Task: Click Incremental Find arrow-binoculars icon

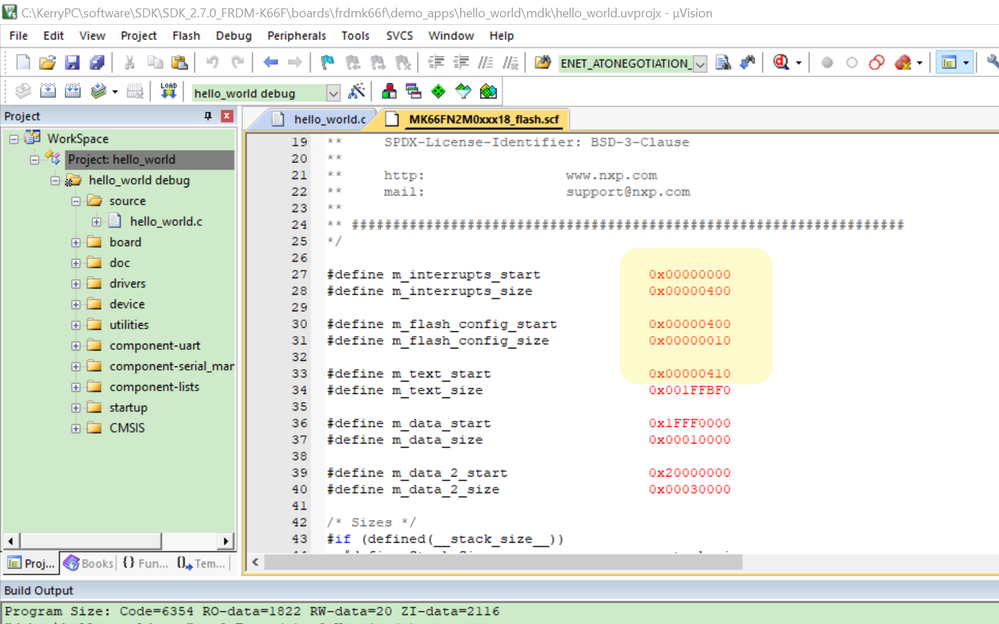Action: (748, 62)
